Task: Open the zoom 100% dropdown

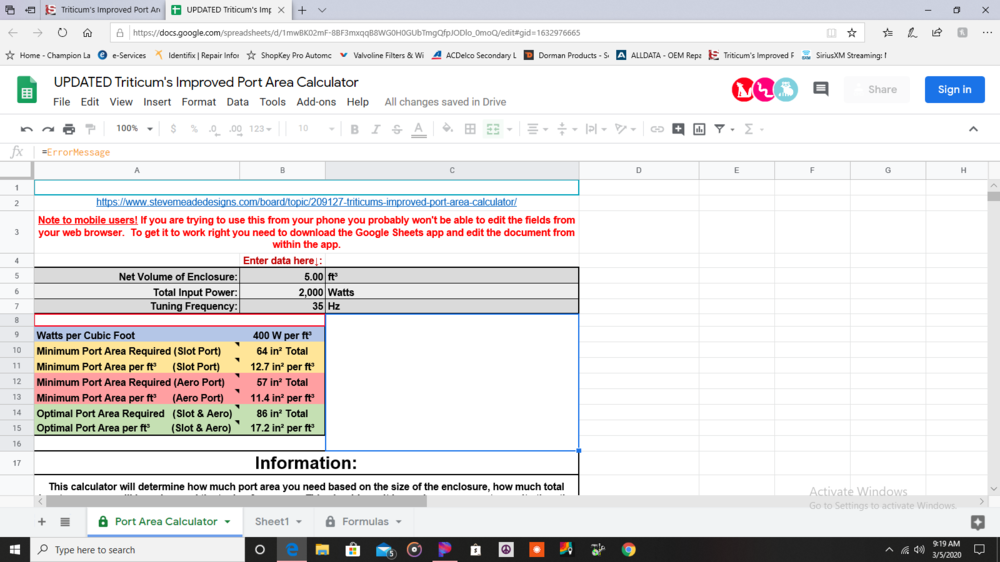Action: [134, 129]
